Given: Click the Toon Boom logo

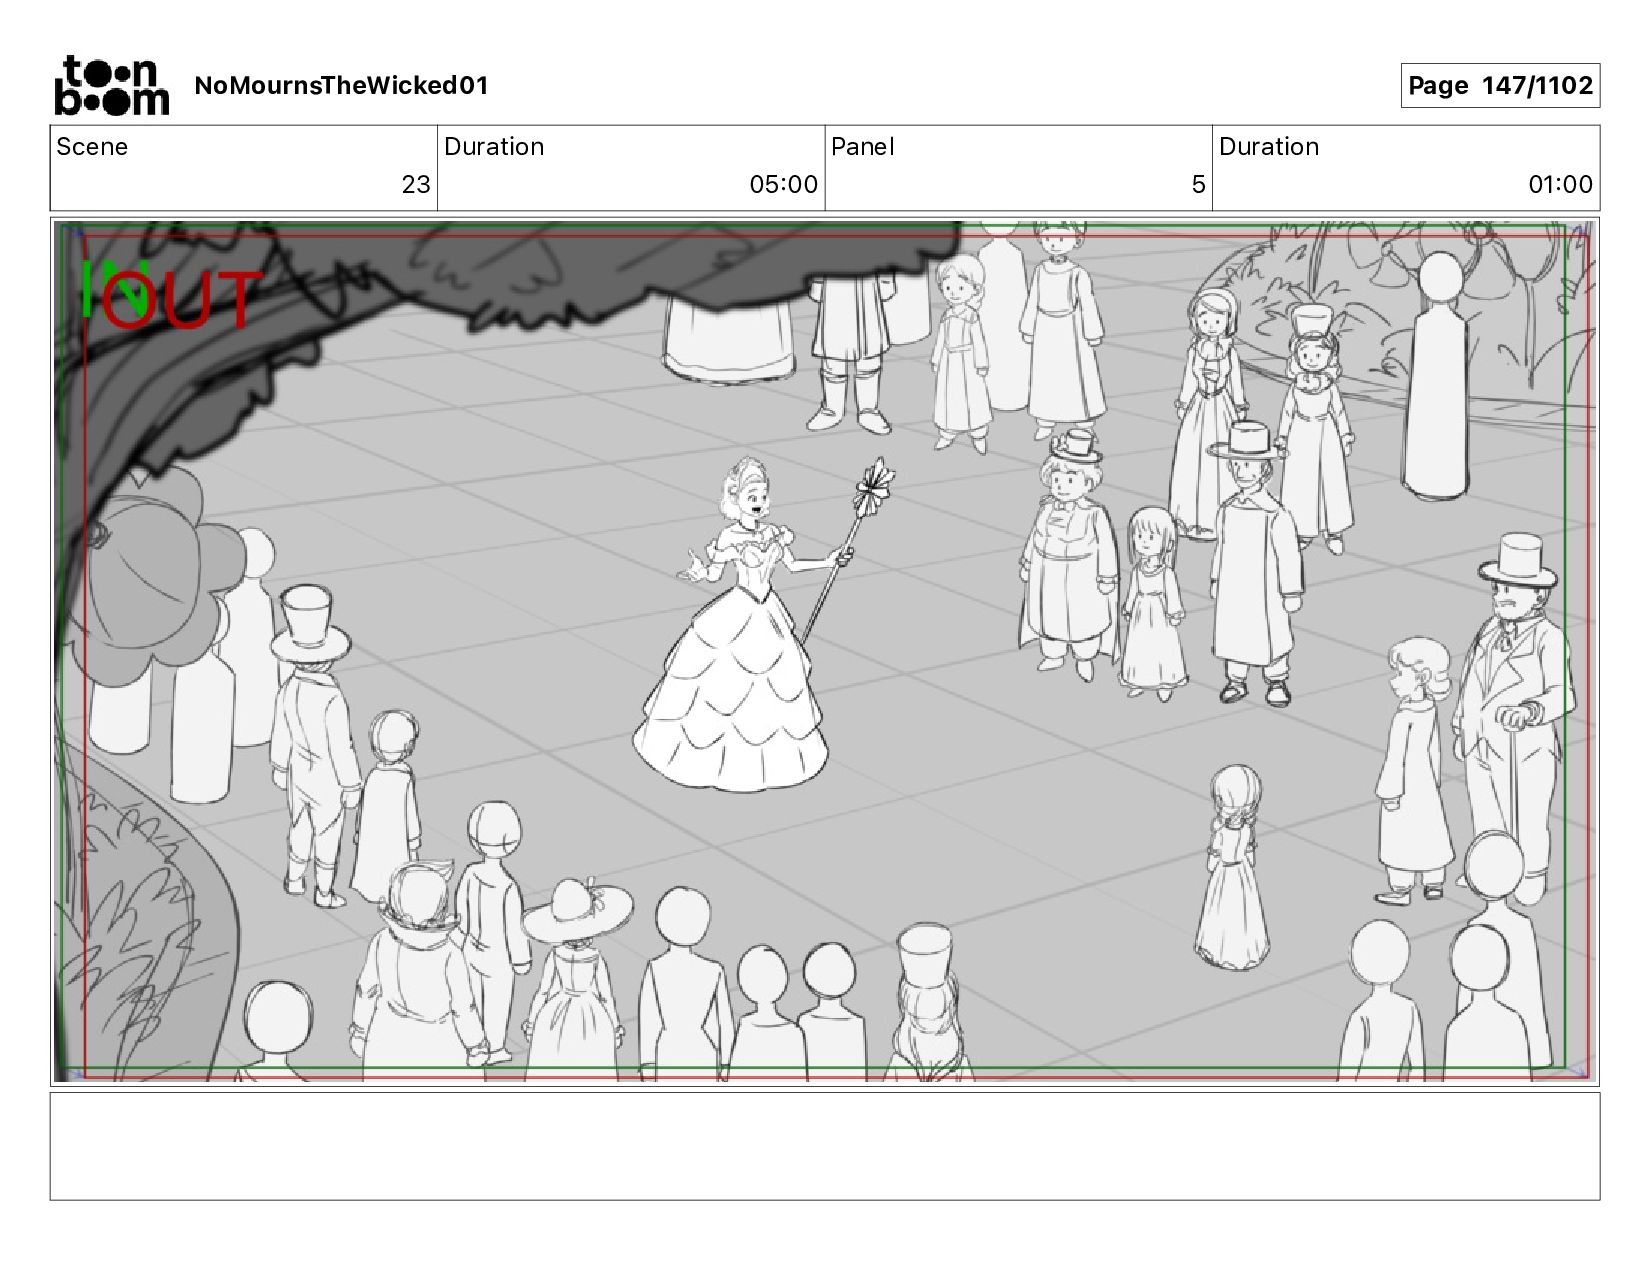Looking at the screenshot, I should coord(111,86).
